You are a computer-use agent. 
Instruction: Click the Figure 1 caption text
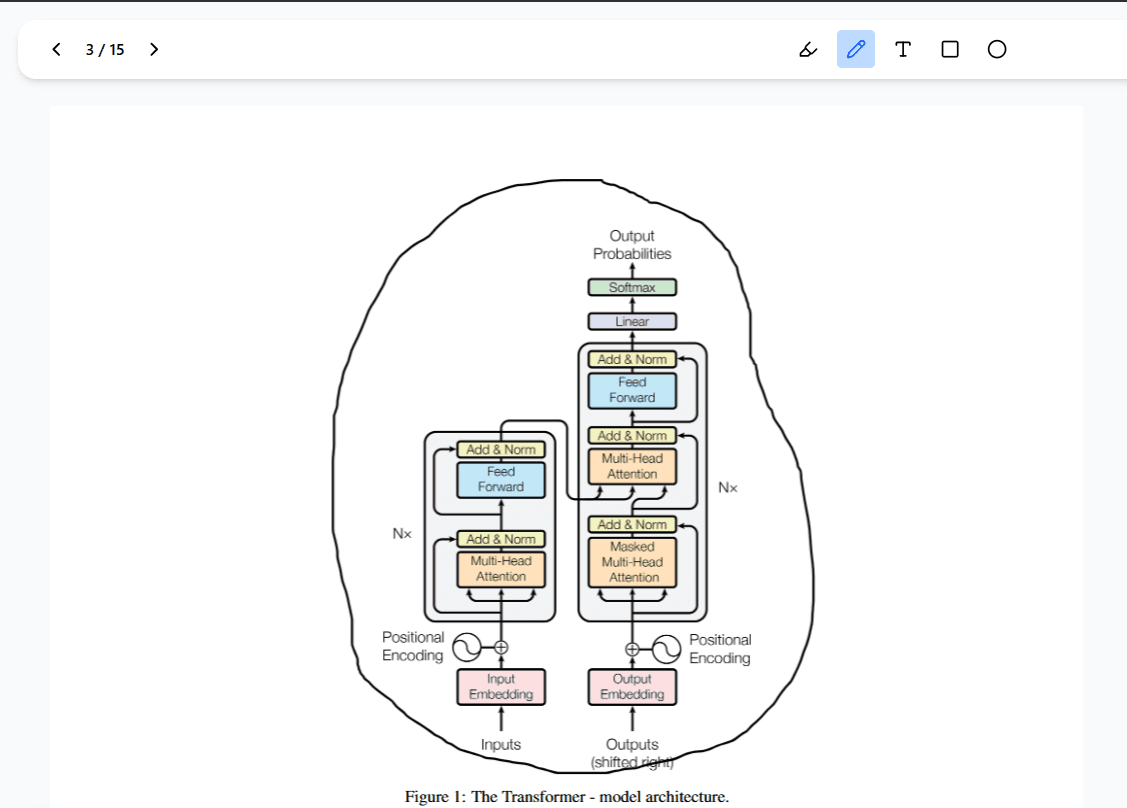pos(566,797)
